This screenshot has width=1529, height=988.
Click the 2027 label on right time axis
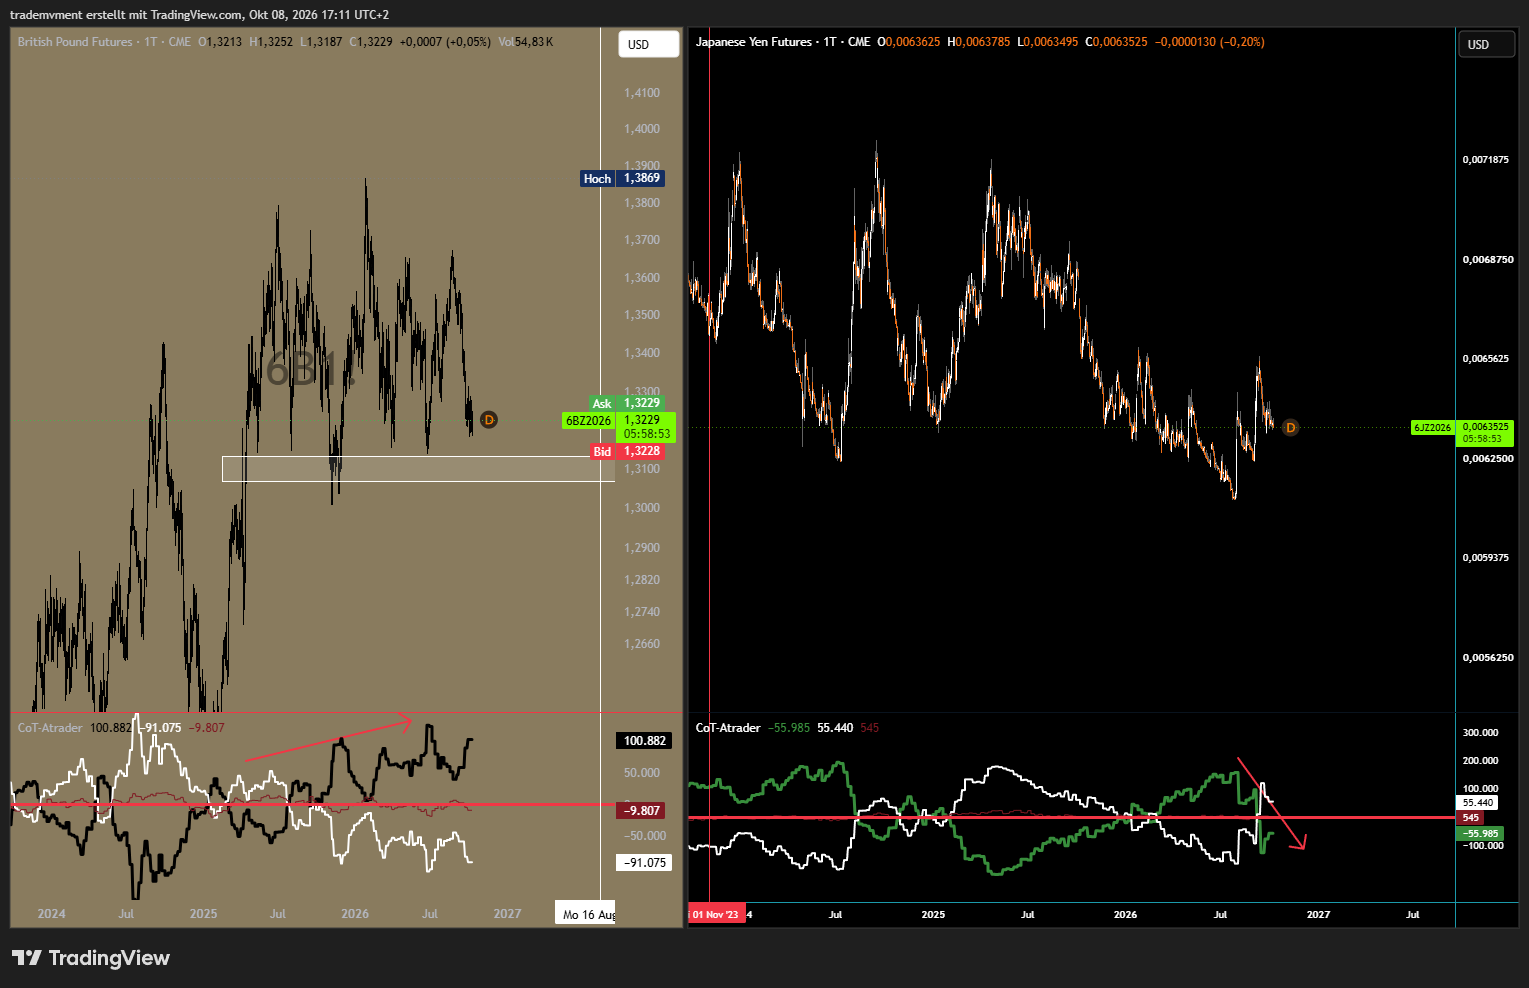(1318, 915)
